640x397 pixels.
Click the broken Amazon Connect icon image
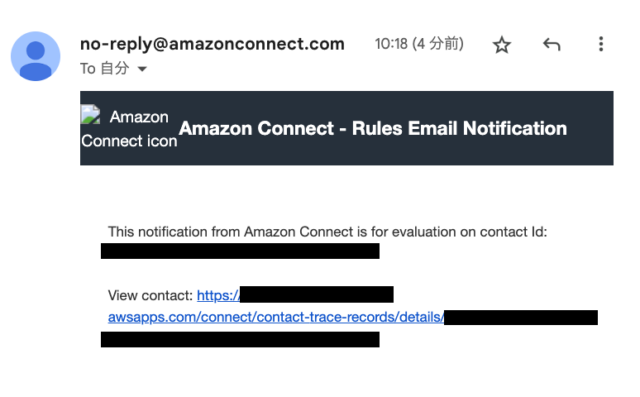tap(90, 115)
